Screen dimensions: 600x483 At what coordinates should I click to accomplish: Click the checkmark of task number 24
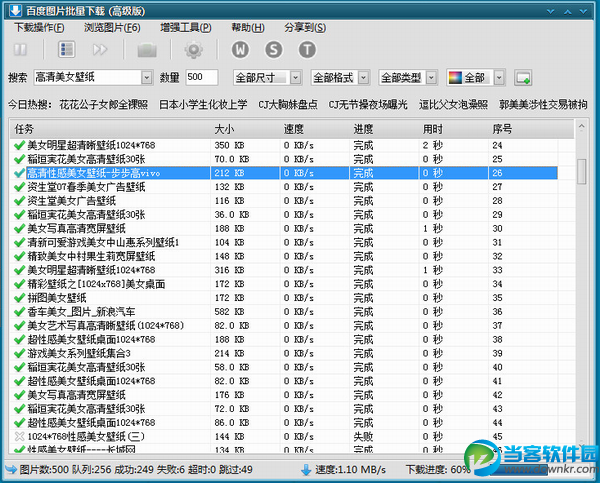(x=19, y=145)
